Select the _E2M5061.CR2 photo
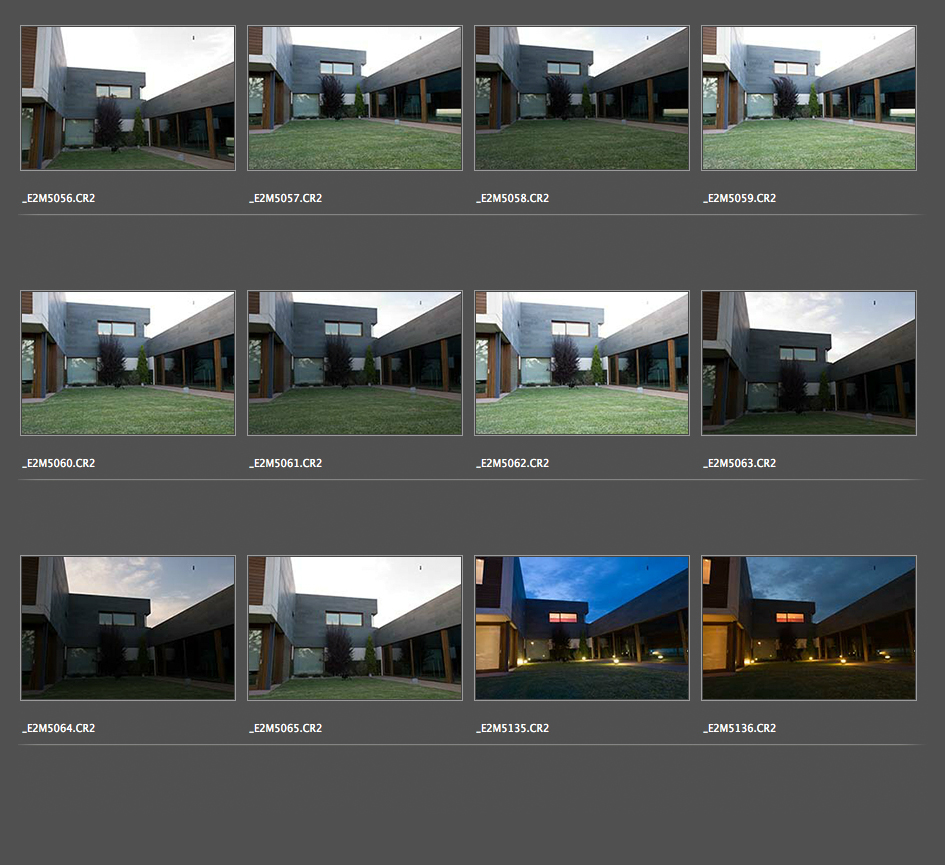Screen dimensions: 945x865 pyautogui.click(x=355, y=363)
